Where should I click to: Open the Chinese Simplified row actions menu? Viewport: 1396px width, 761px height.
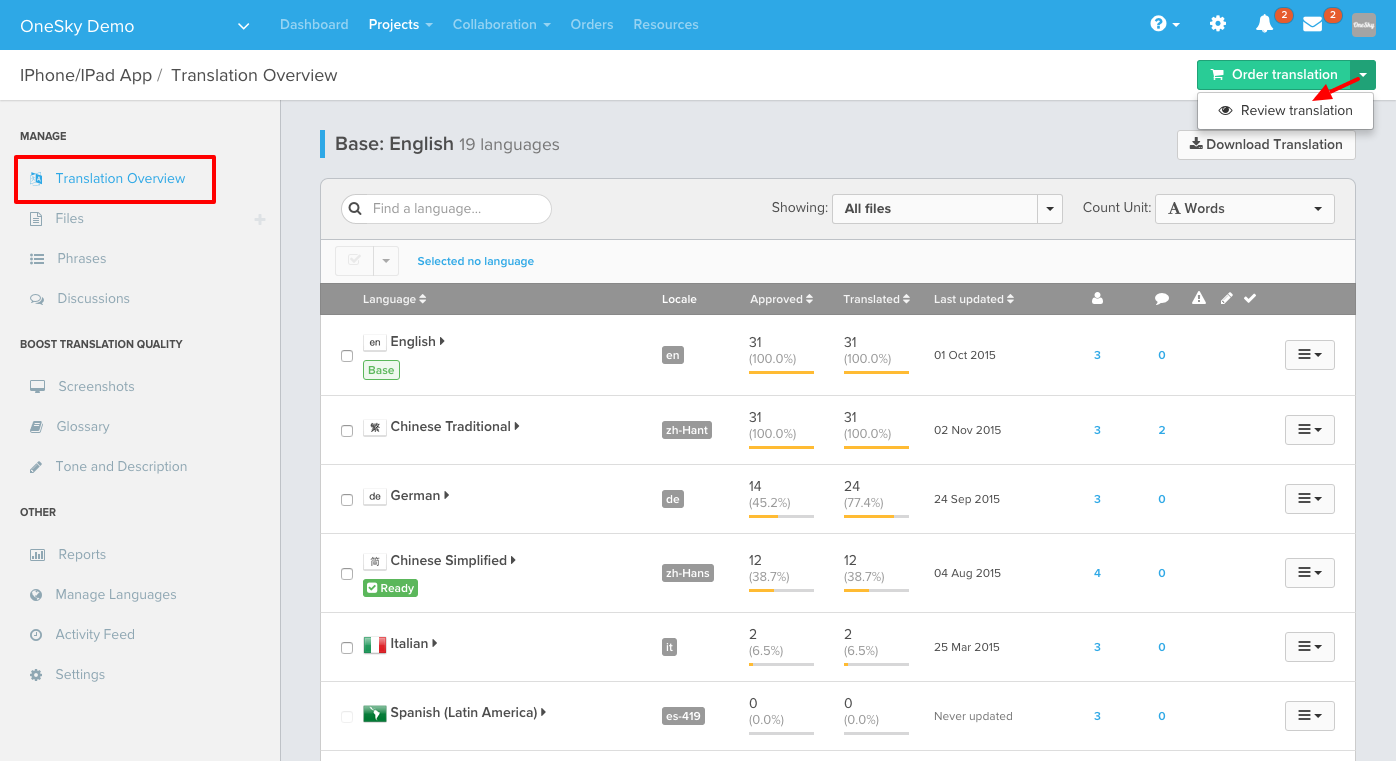[x=1309, y=573]
